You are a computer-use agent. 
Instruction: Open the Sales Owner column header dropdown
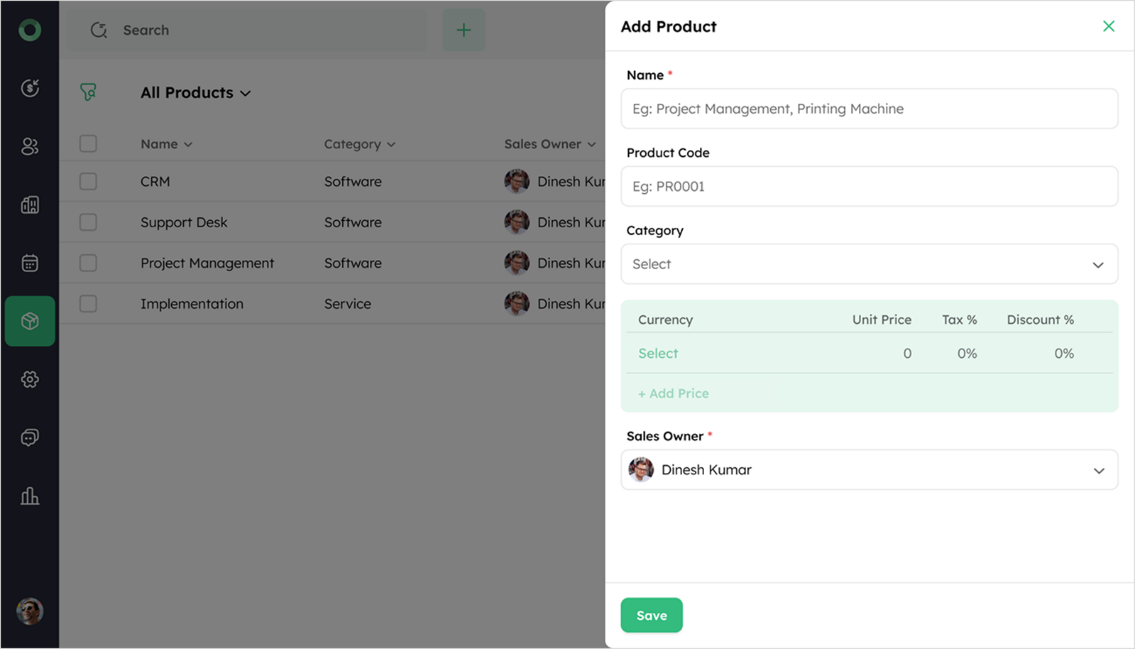(550, 144)
